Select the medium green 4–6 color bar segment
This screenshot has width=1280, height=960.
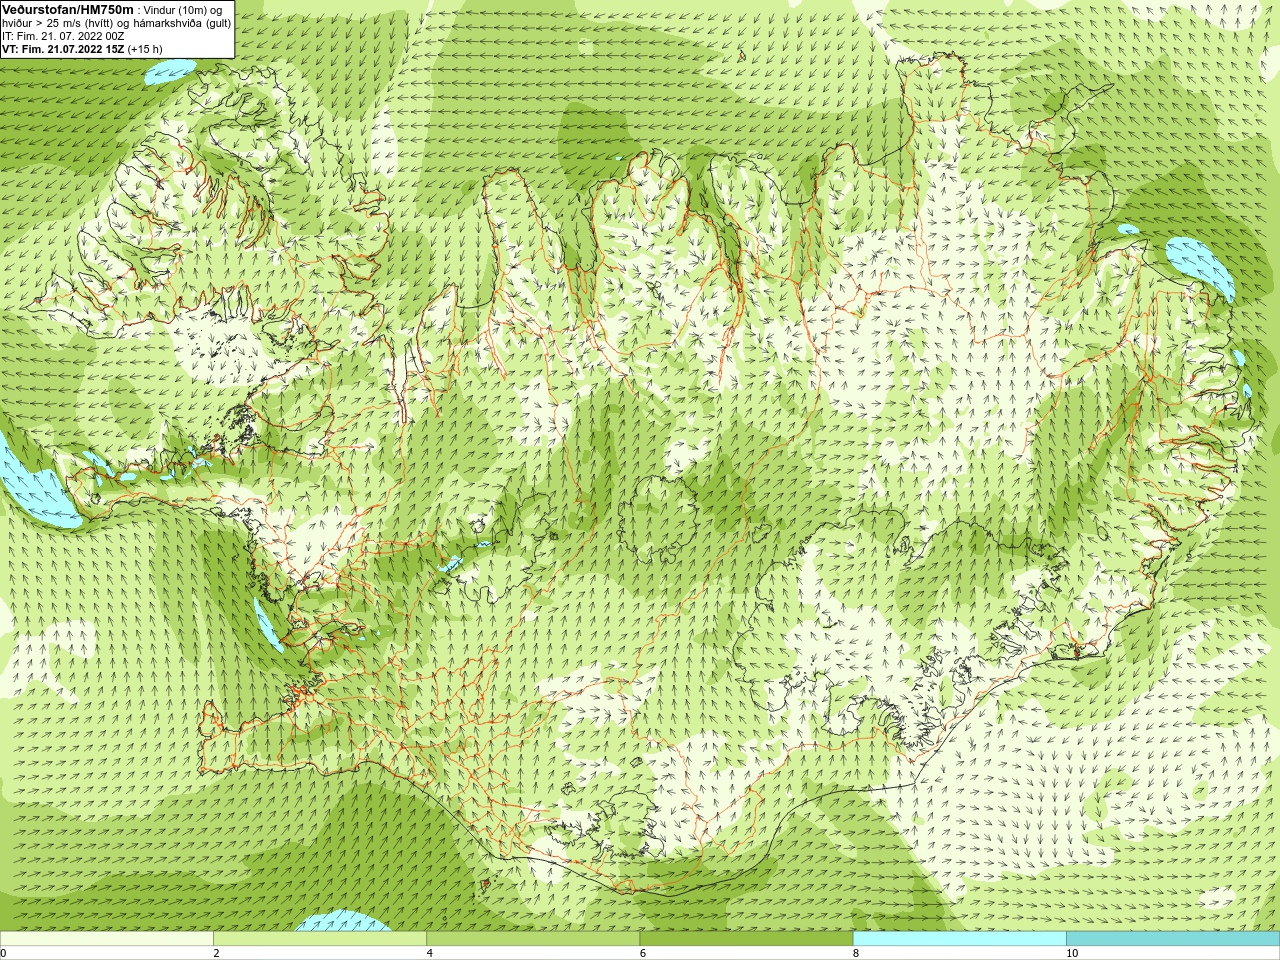[x=533, y=939]
